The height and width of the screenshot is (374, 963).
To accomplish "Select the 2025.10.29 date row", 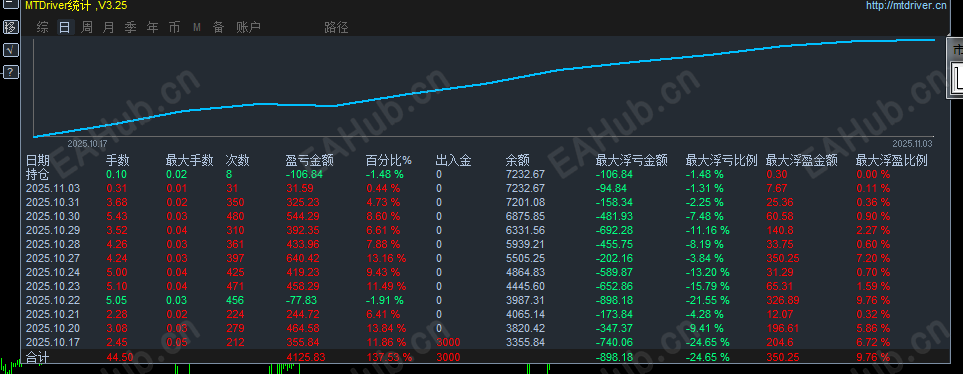I will [53, 230].
